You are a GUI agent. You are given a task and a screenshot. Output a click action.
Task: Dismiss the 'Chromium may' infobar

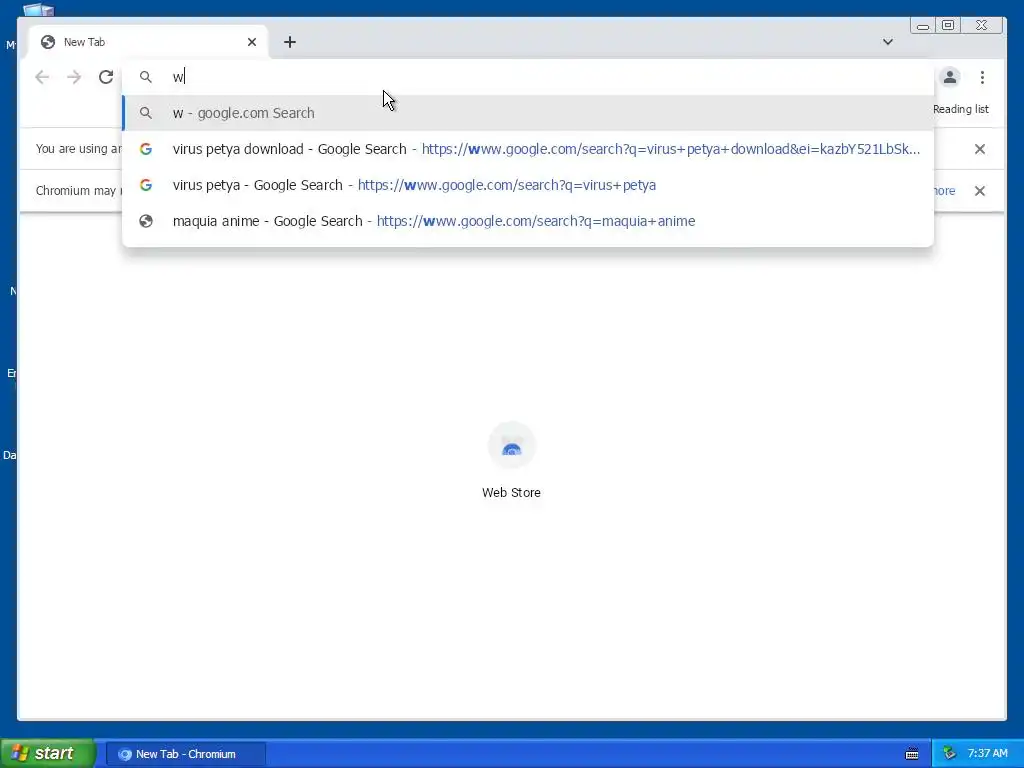coord(980,191)
